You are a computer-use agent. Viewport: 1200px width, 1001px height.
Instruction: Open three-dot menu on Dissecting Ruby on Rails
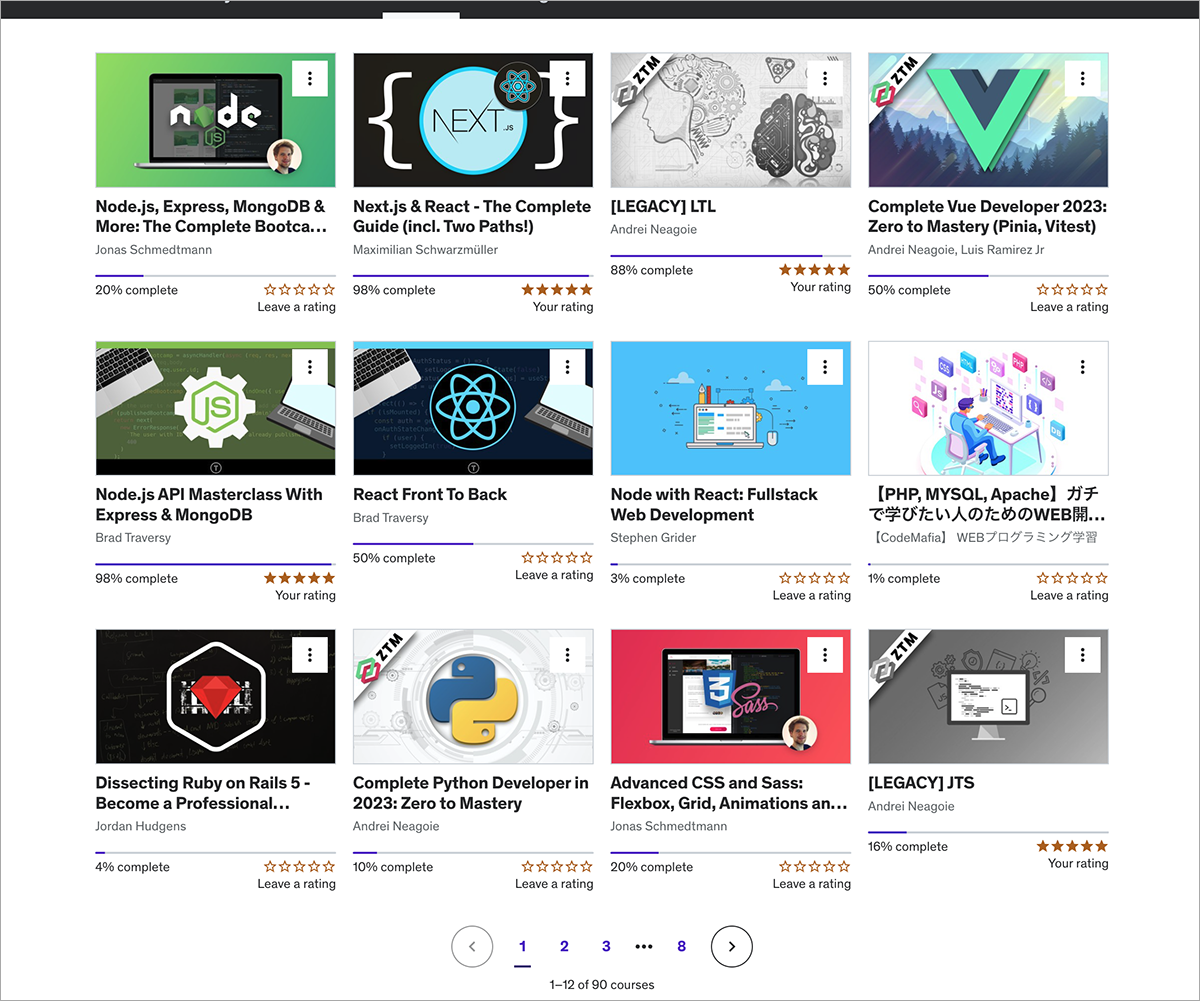click(x=310, y=655)
